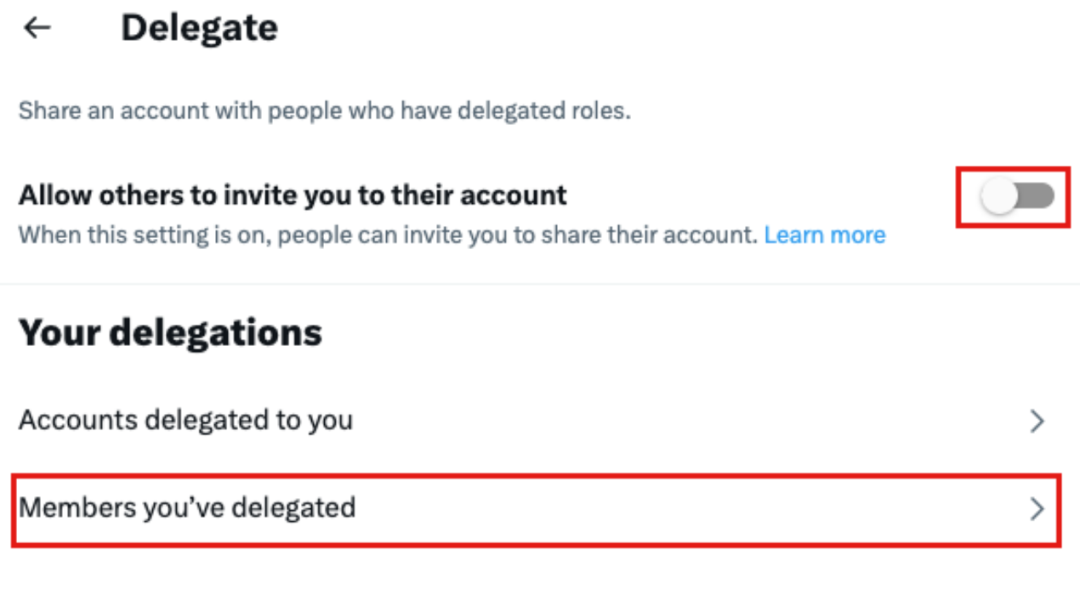Open the Learn more link

[x=825, y=235]
